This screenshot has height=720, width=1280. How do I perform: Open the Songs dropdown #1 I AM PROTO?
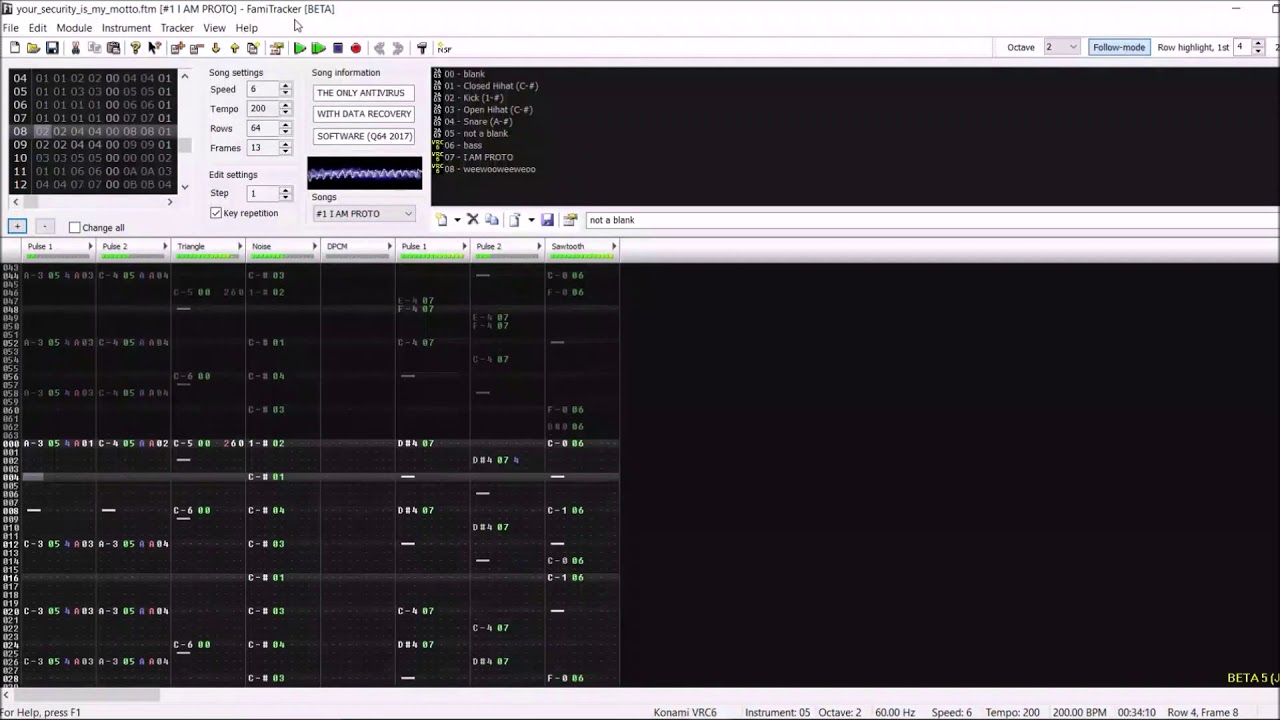point(364,214)
